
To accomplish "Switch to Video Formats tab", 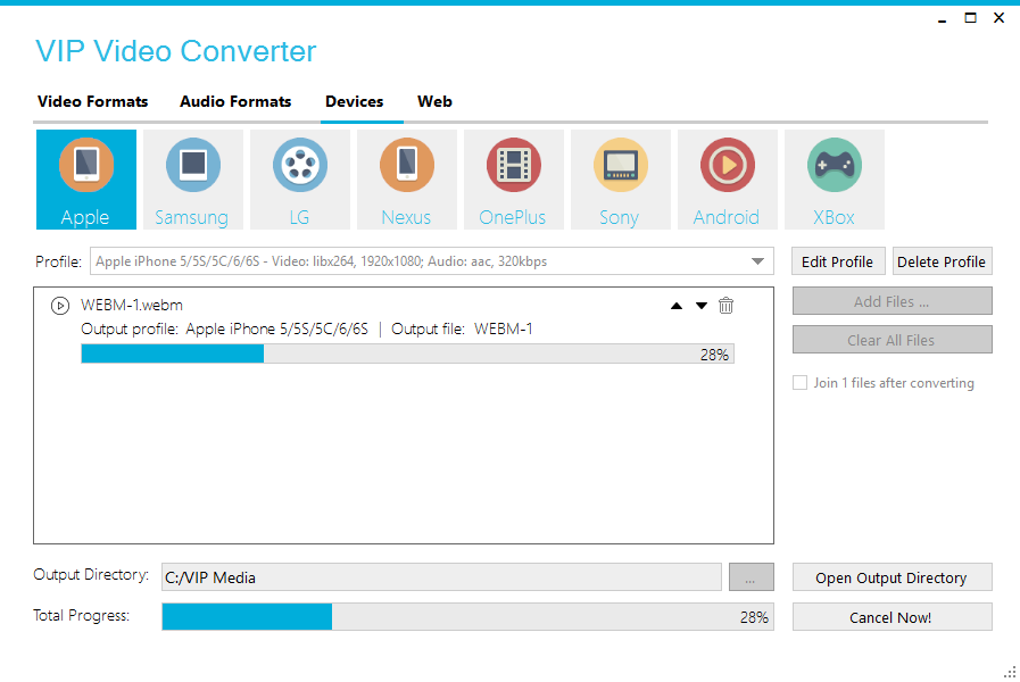I will [92, 102].
